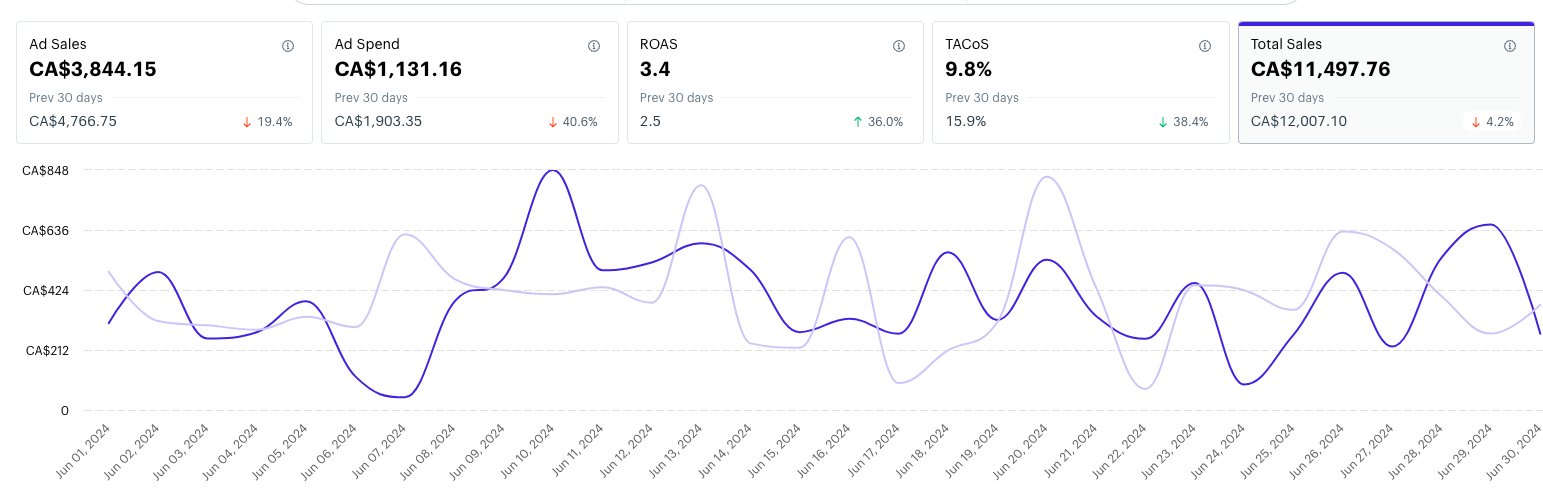Click Ad Sales down arrow trend icon
The height and width of the screenshot is (498, 1543).
246,122
